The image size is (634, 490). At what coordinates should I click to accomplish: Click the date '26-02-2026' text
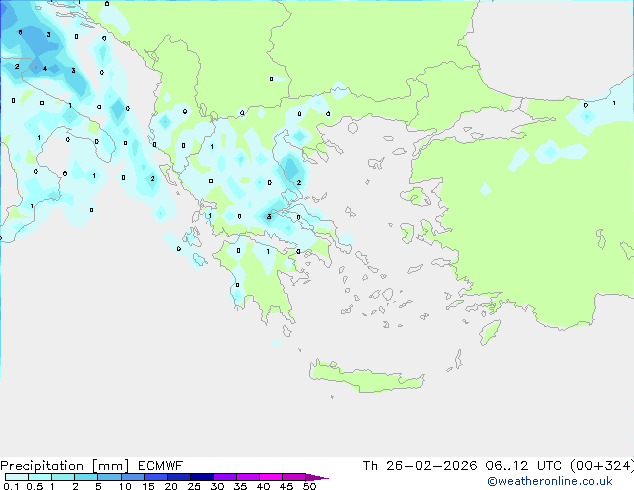pos(431,466)
